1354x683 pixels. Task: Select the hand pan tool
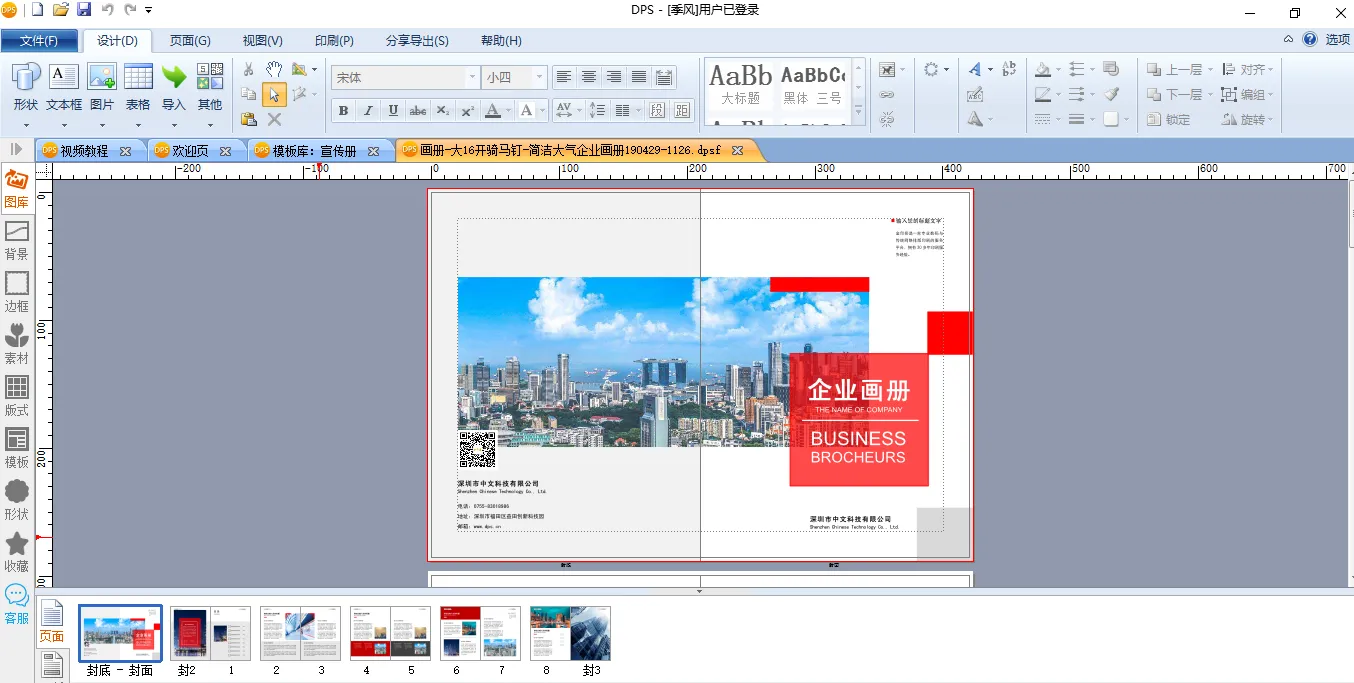click(274, 69)
